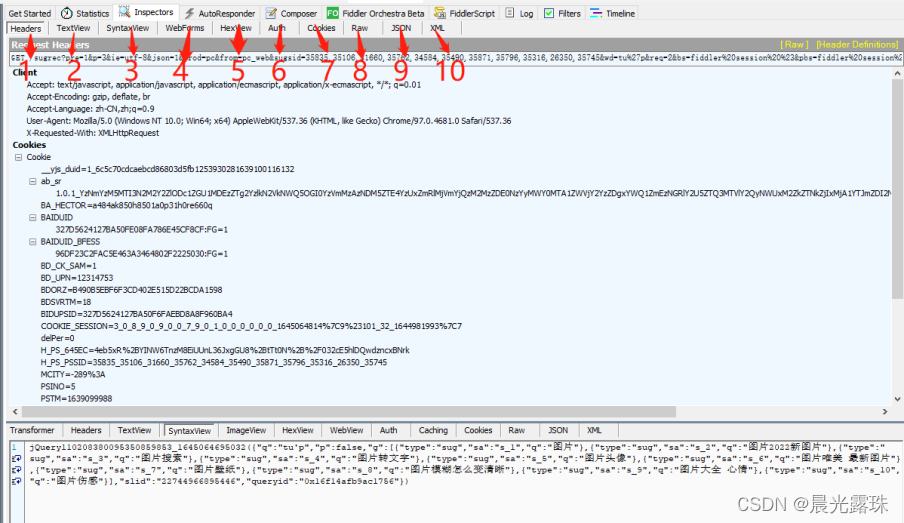Select the __yjs_duid cookie entry
The width and height of the screenshot is (904, 523).
point(168,170)
